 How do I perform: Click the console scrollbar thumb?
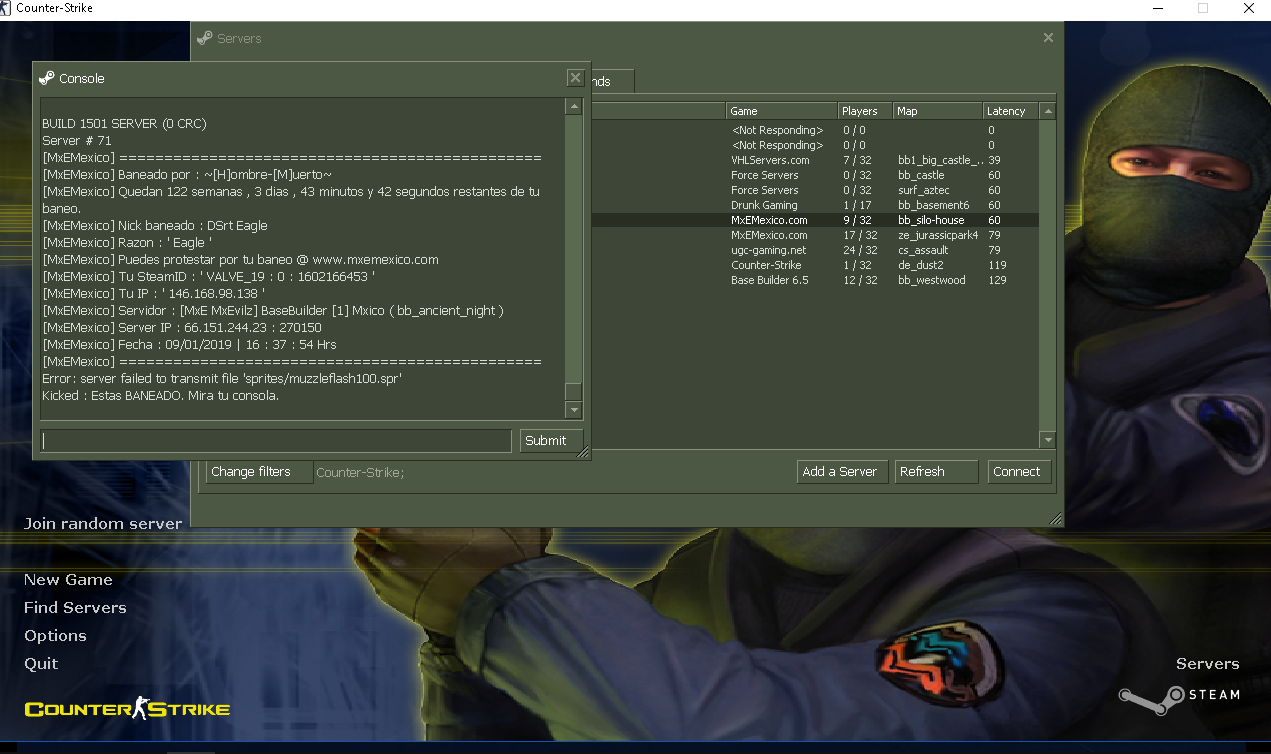[x=573, y=391]
